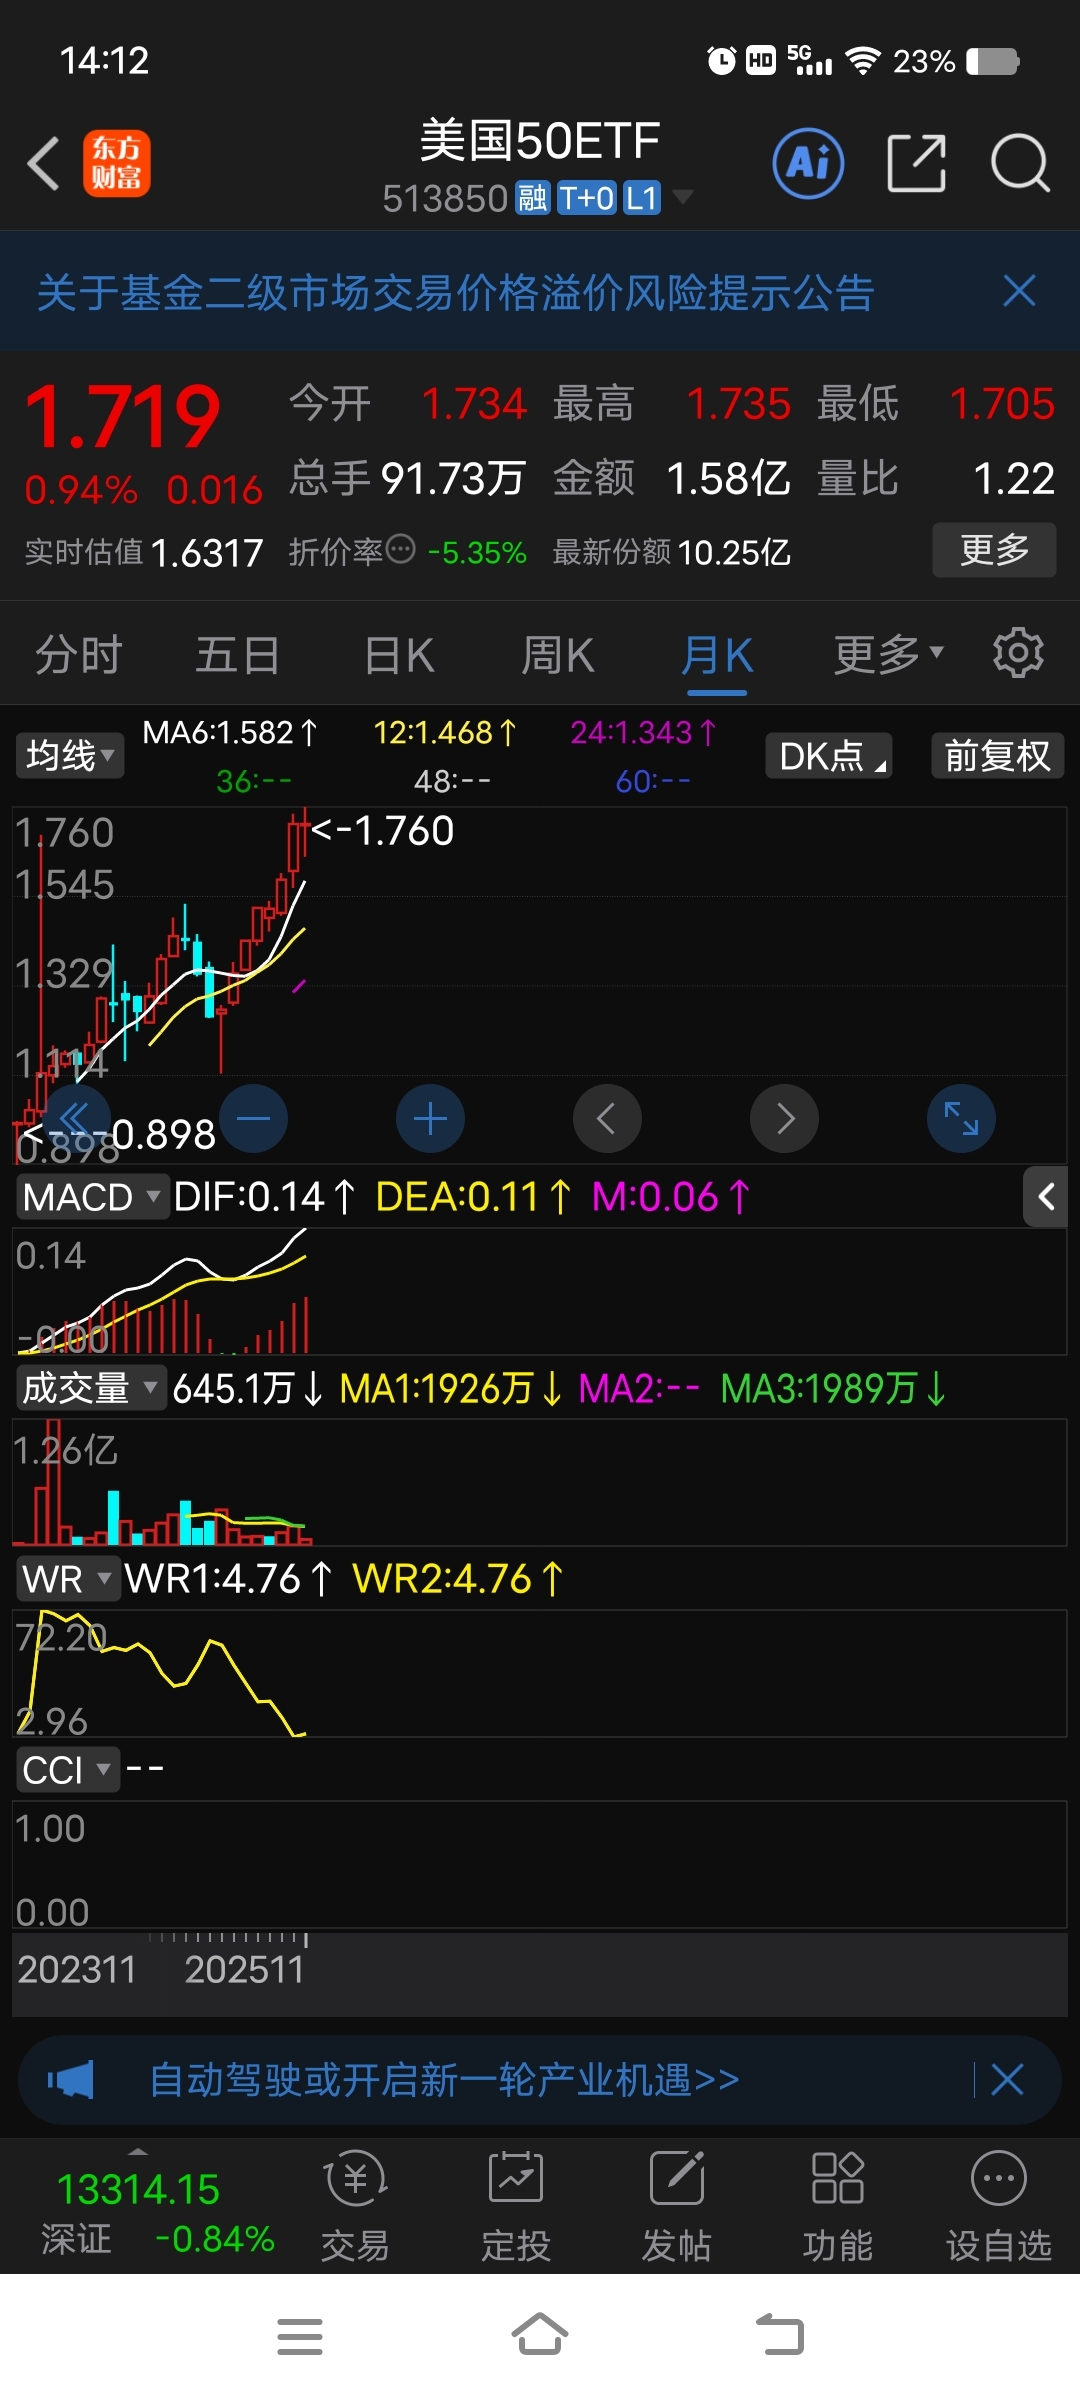Tap the monthly candlestick chart area
This screenshot has height=2400, width=1080.
tap(540, 985)
